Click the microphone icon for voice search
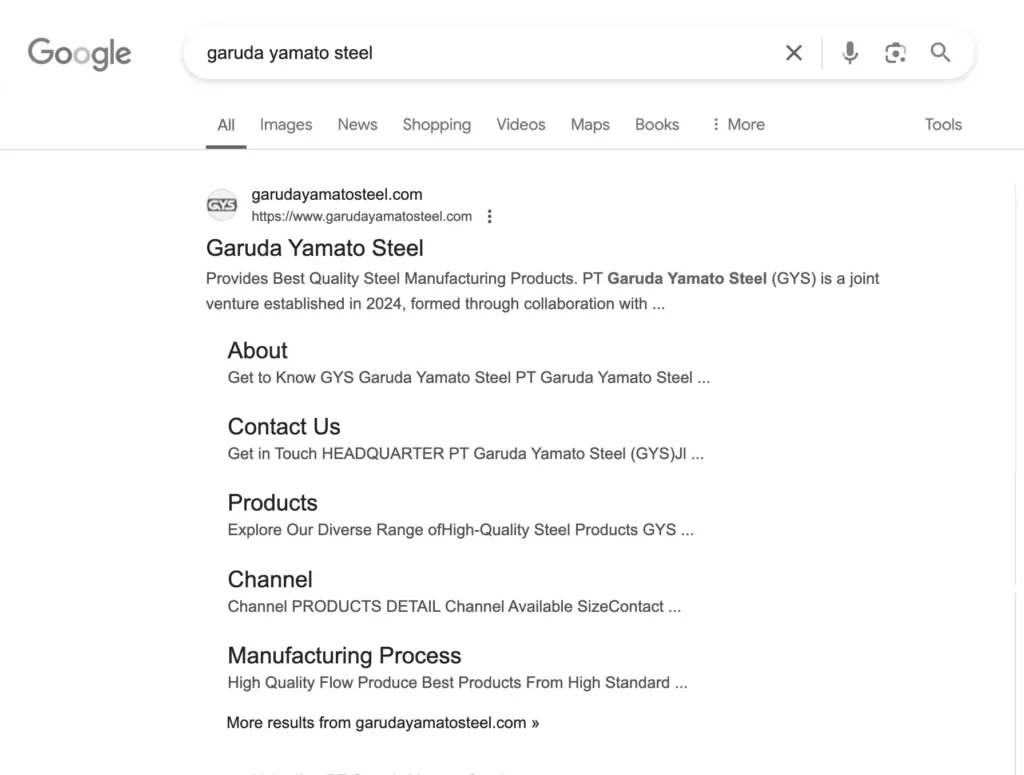Viewport: 1024px width, 775px height. [x=849, y=52]
